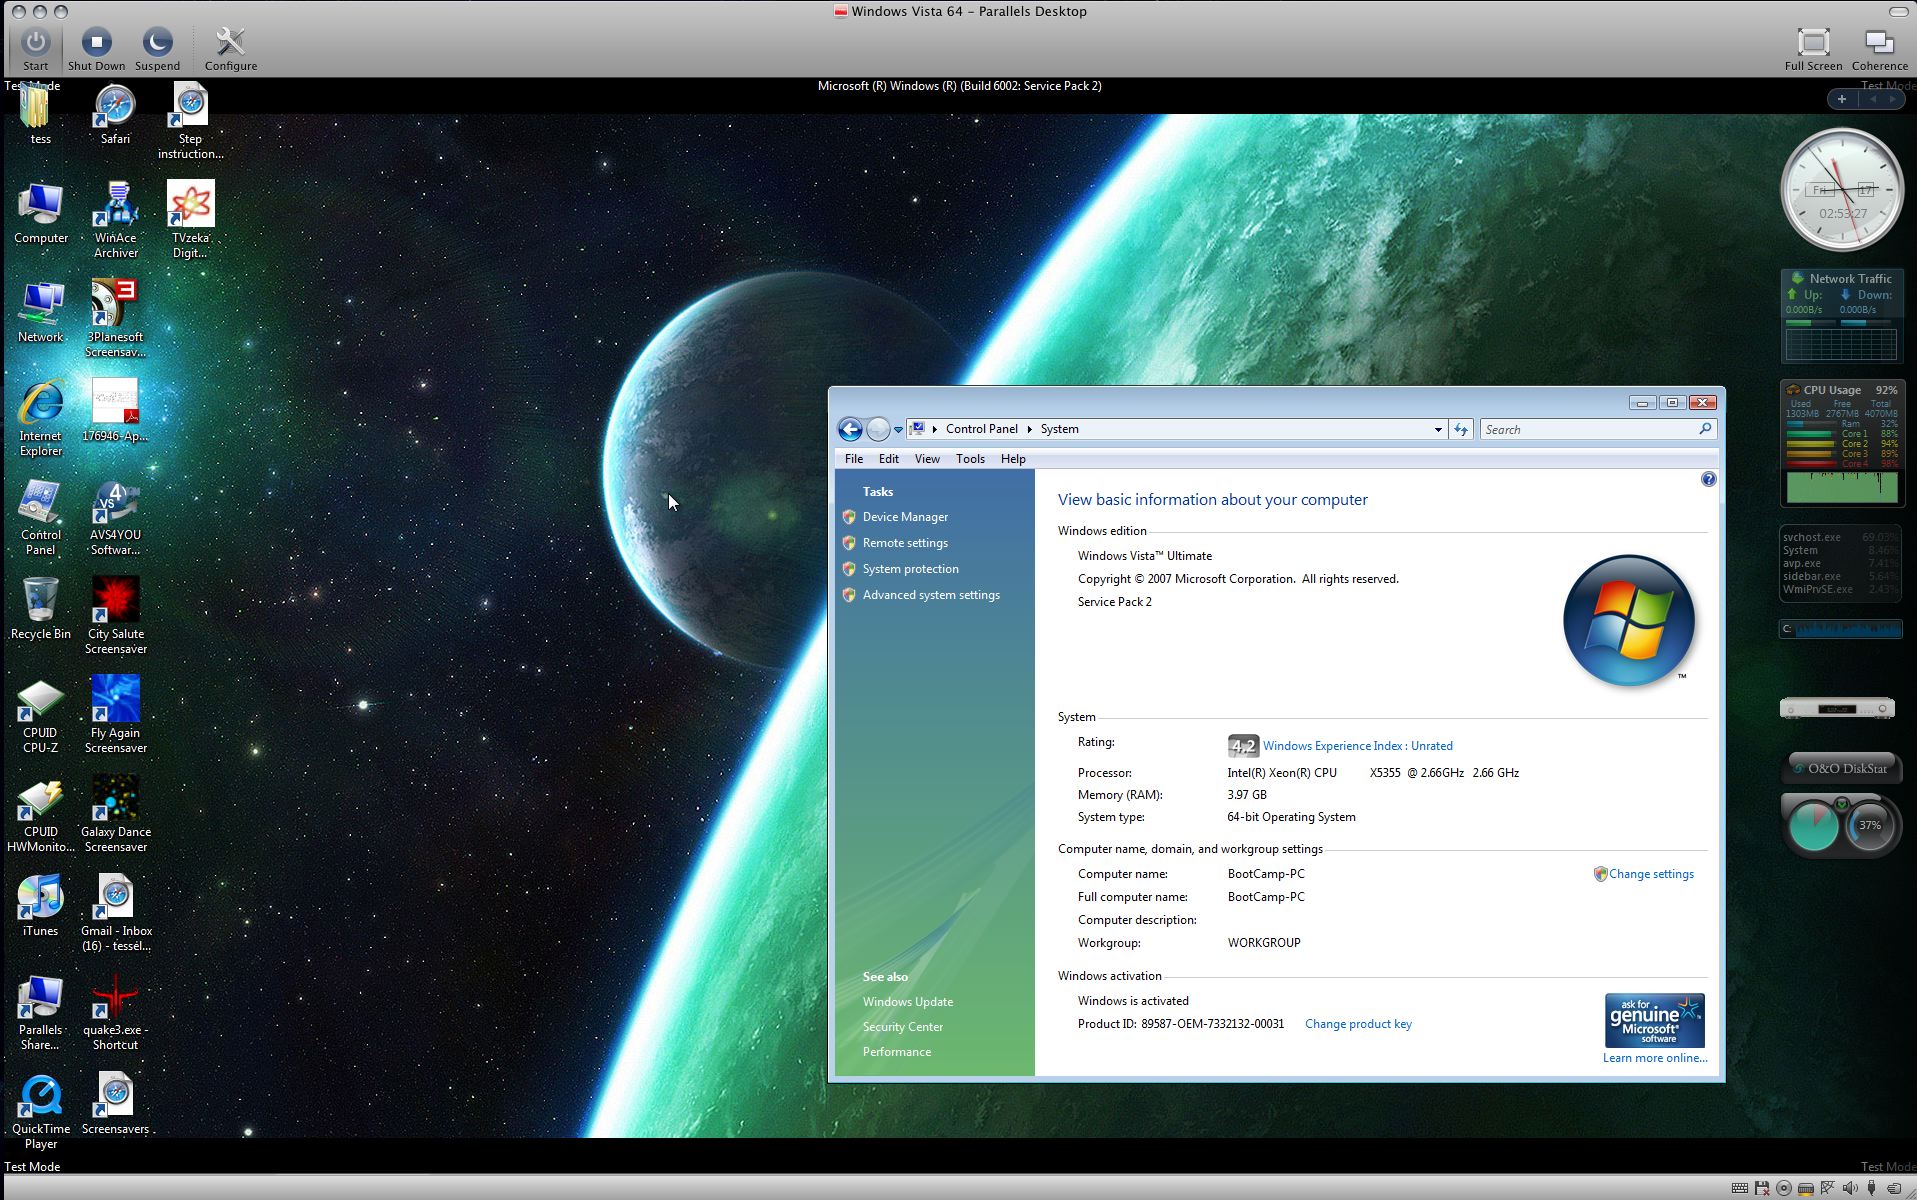This screenshot has height=1200, width=1917.
Task: Click the help question mark icon
Action: (1708, 479)
